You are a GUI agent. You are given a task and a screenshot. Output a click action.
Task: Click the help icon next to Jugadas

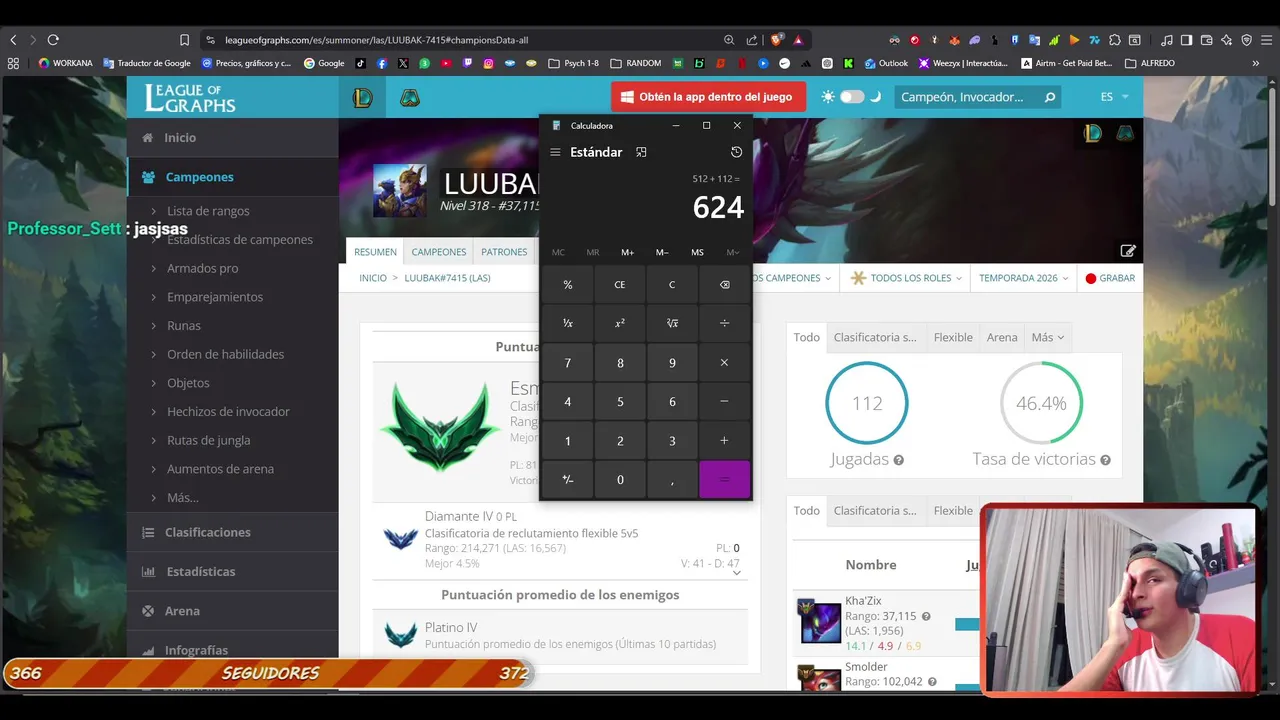(898, 460)
